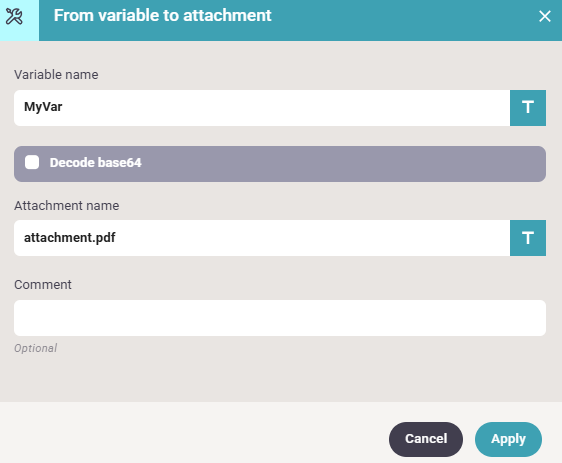This screenshot has height=463, width=562.
Task: Click the grey Decode base64 option bar
Action: click(280, 164)
